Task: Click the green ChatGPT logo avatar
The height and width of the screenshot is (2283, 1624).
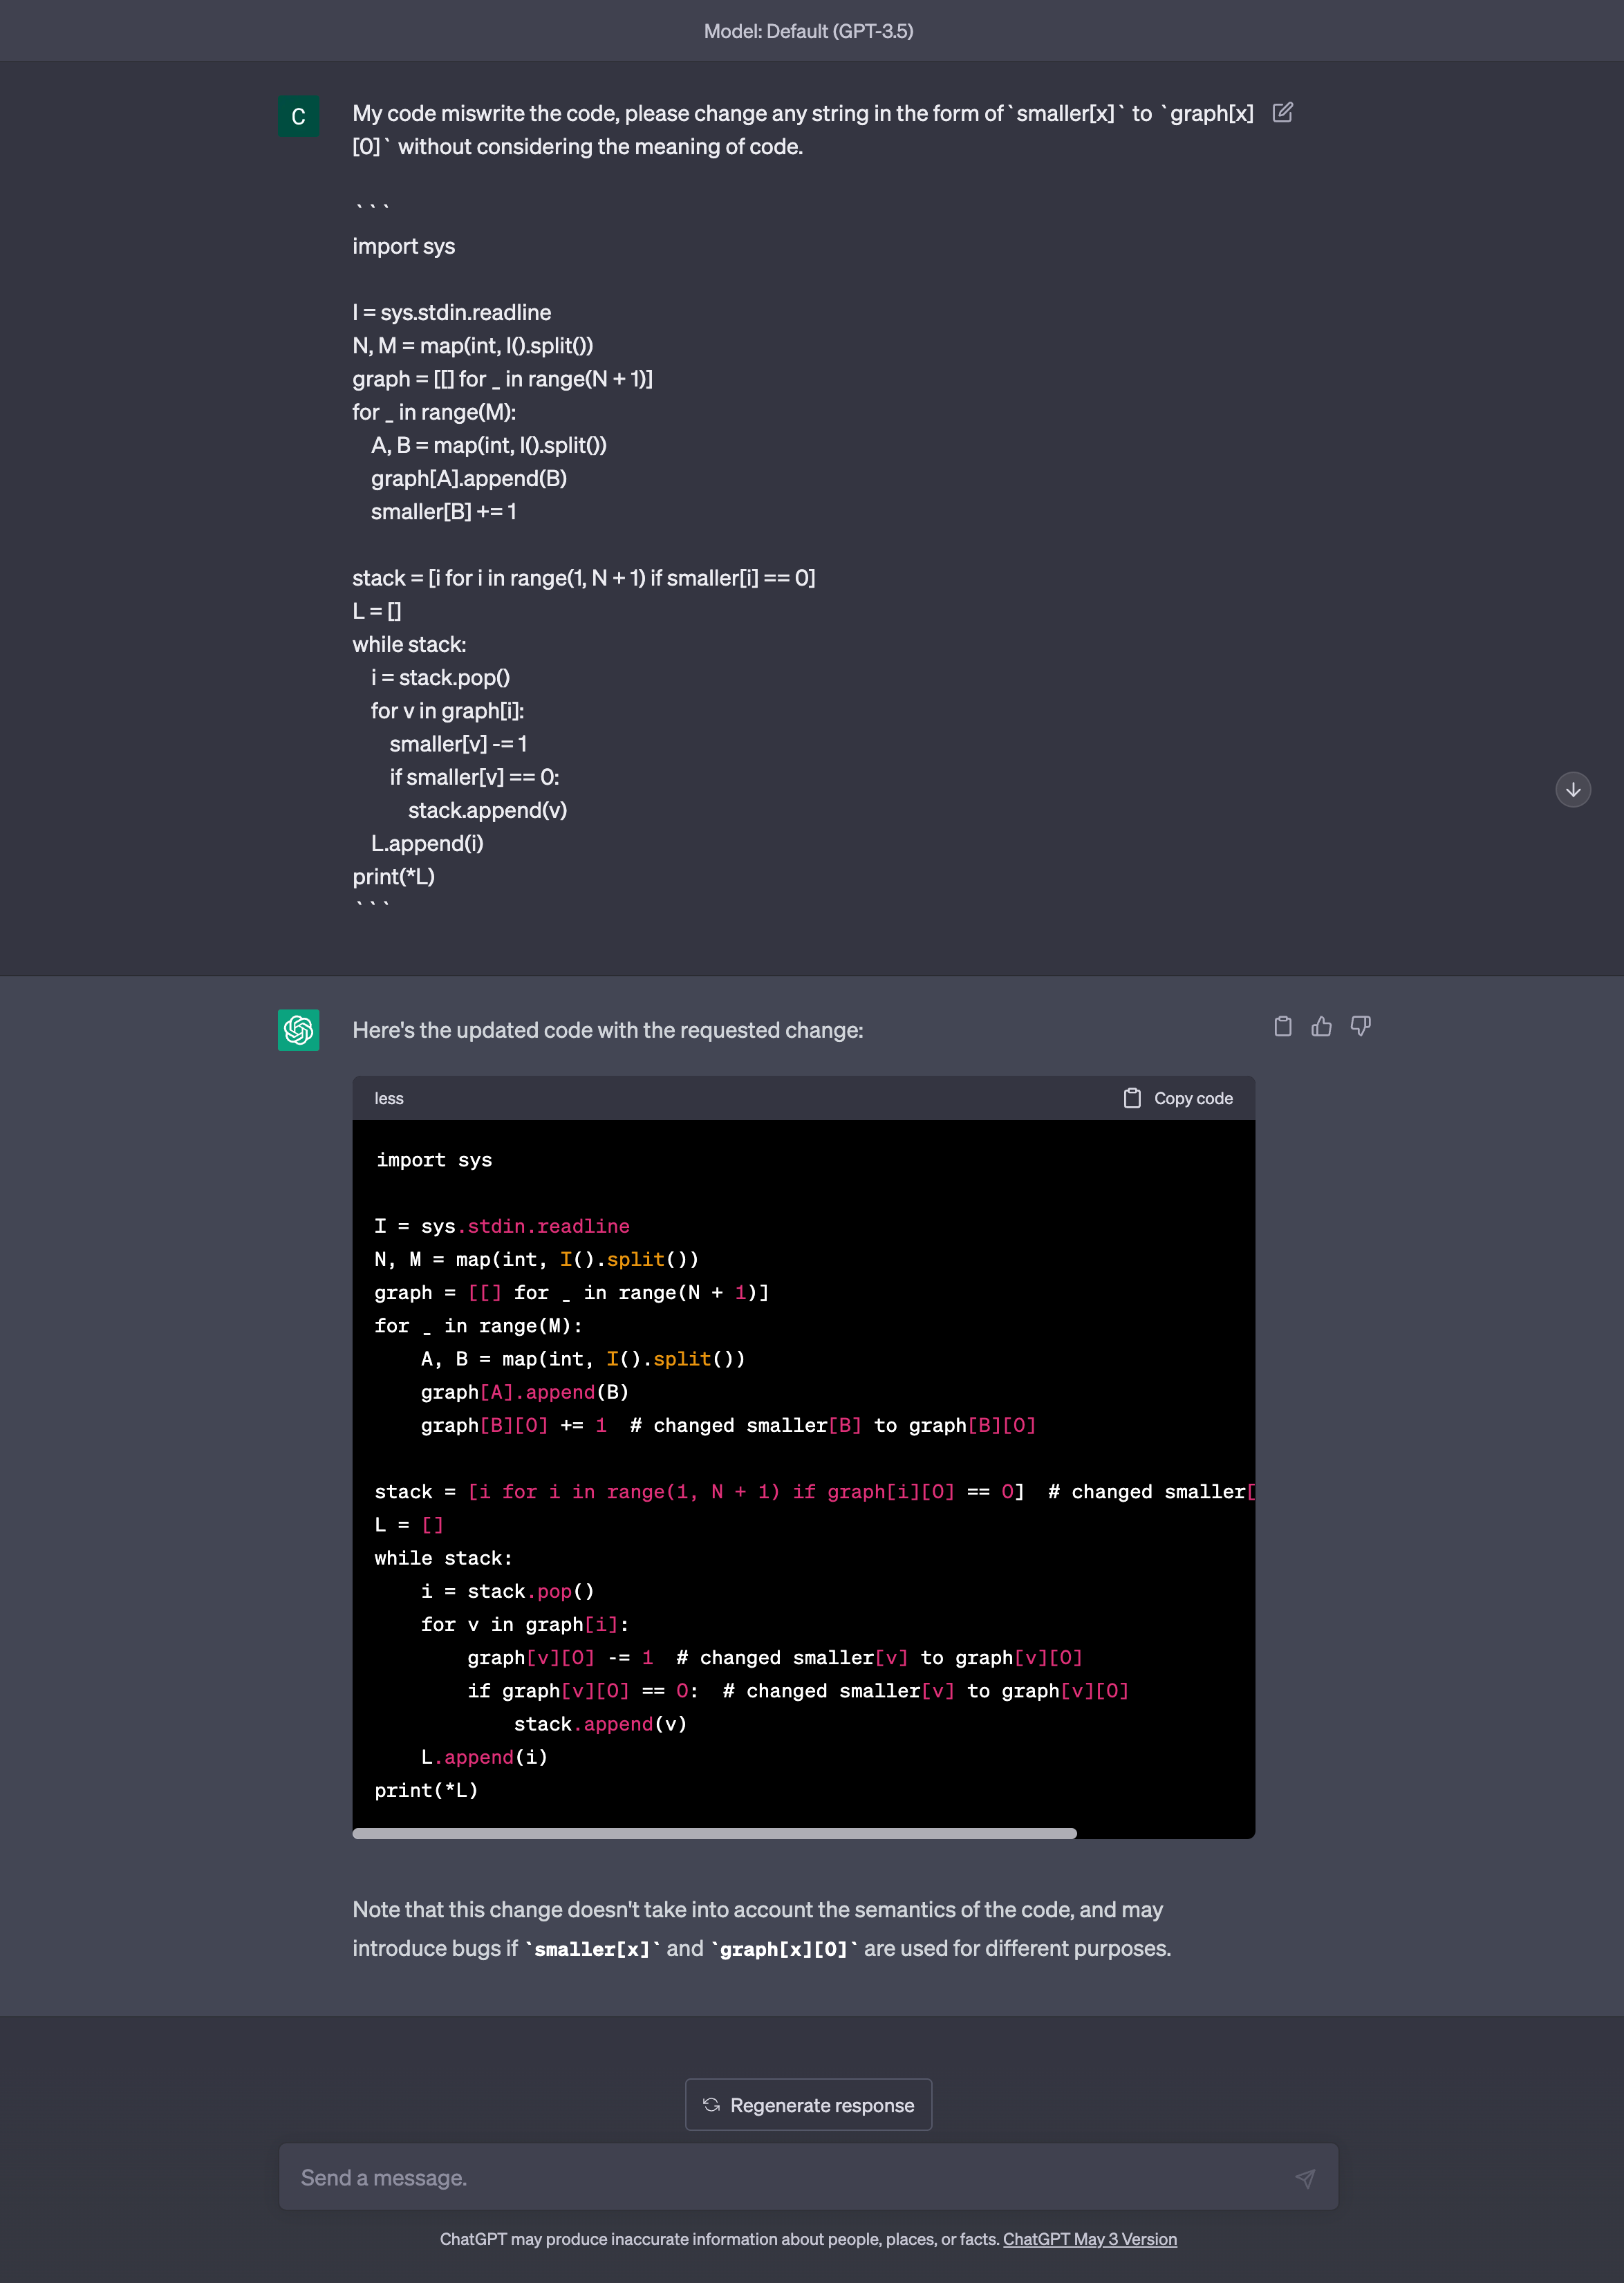Action: (298, 1030)
